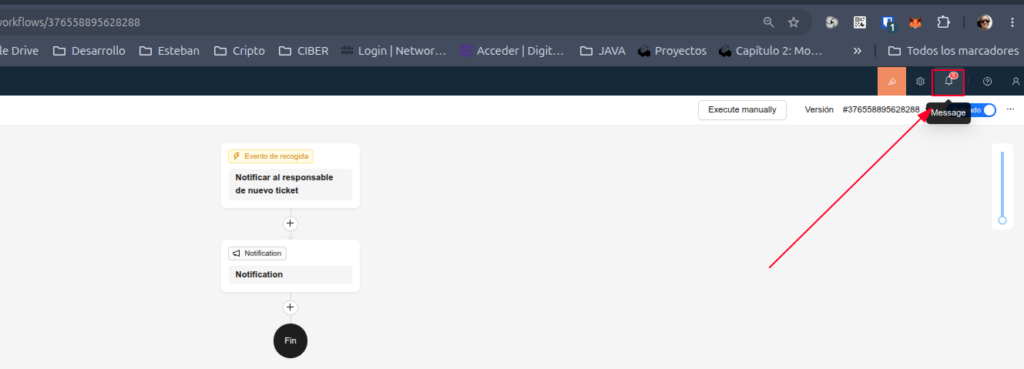Open the help question-mark icon
The height and width of the screenshot is (369, 1024).
click(x=987, y=82)
